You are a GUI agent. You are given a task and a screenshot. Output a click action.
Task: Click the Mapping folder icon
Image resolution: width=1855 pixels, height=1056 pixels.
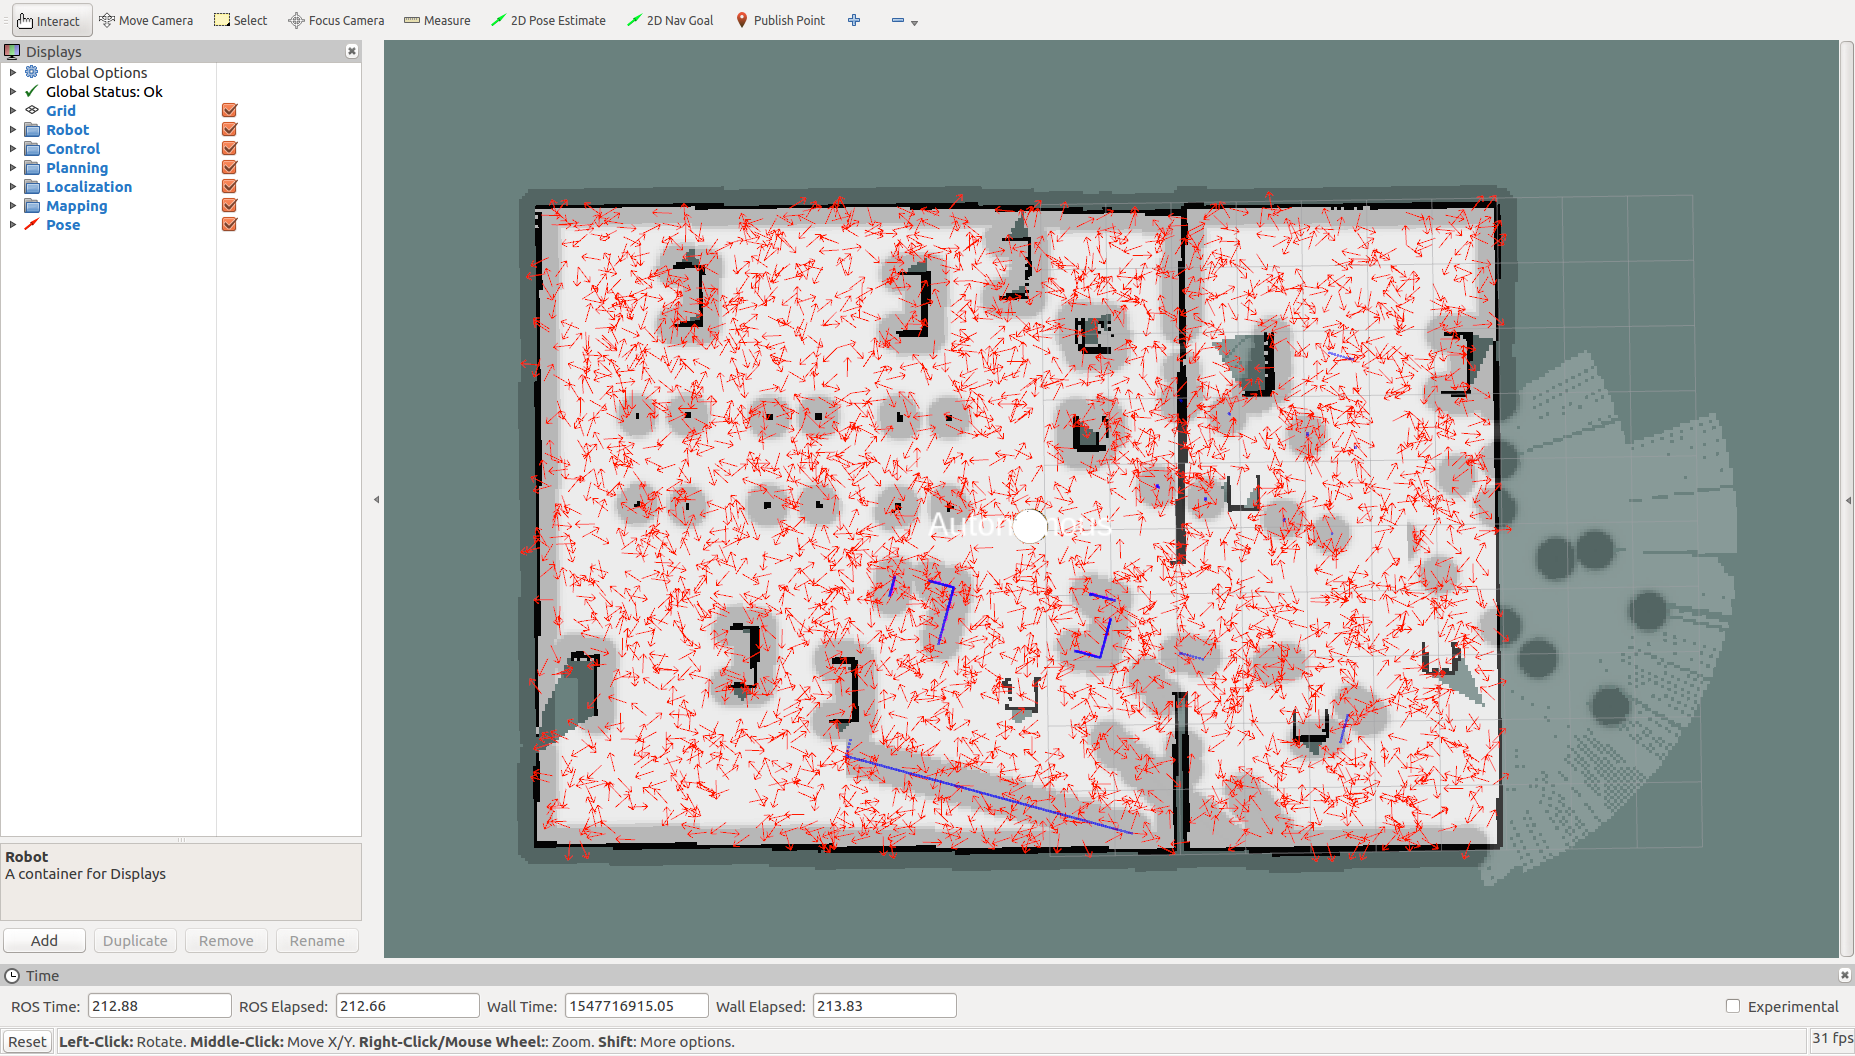(32, 205)
